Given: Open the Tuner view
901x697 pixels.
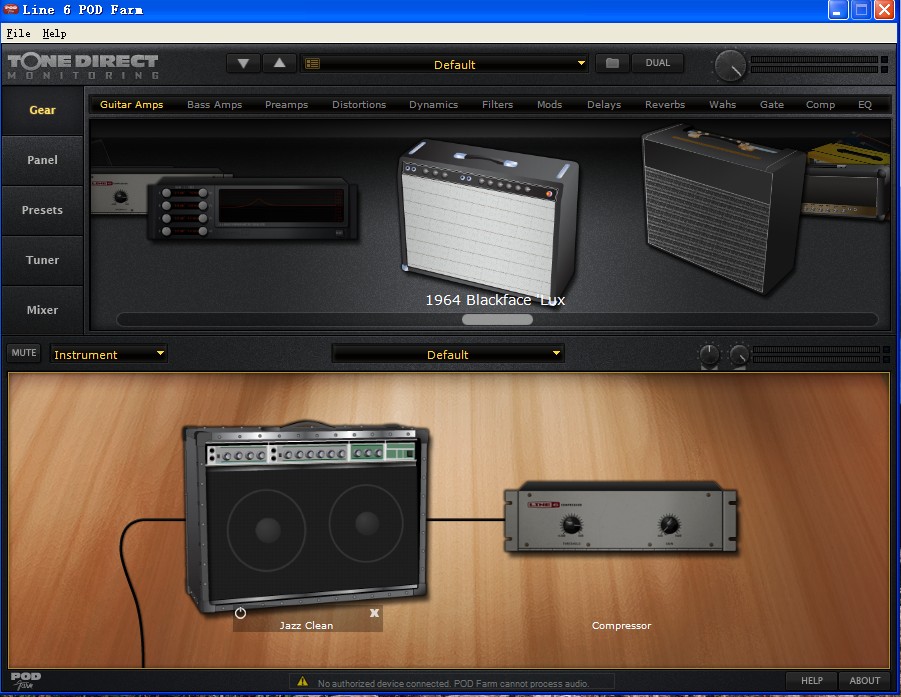Looking at the screenshot, I should click(x=43, y=260).
